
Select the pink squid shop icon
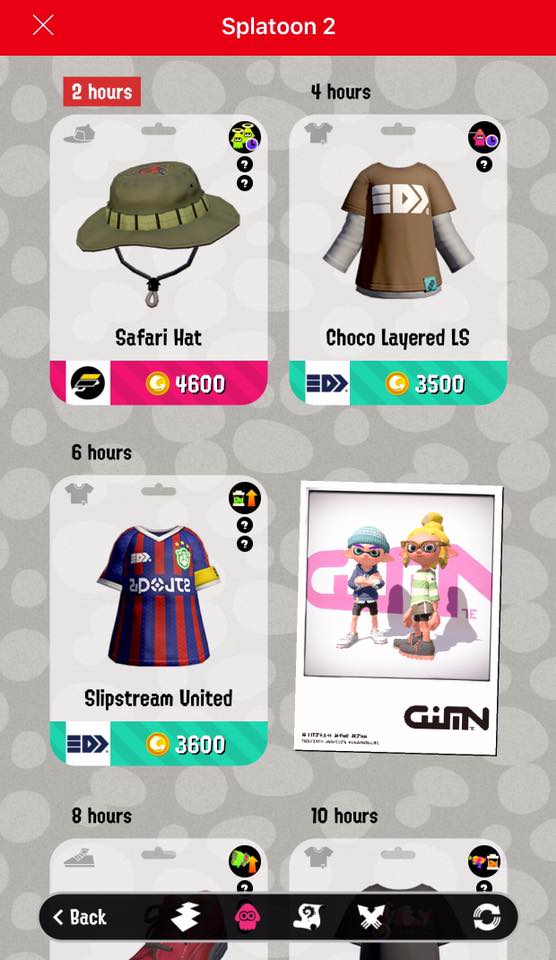click(247, 917)
